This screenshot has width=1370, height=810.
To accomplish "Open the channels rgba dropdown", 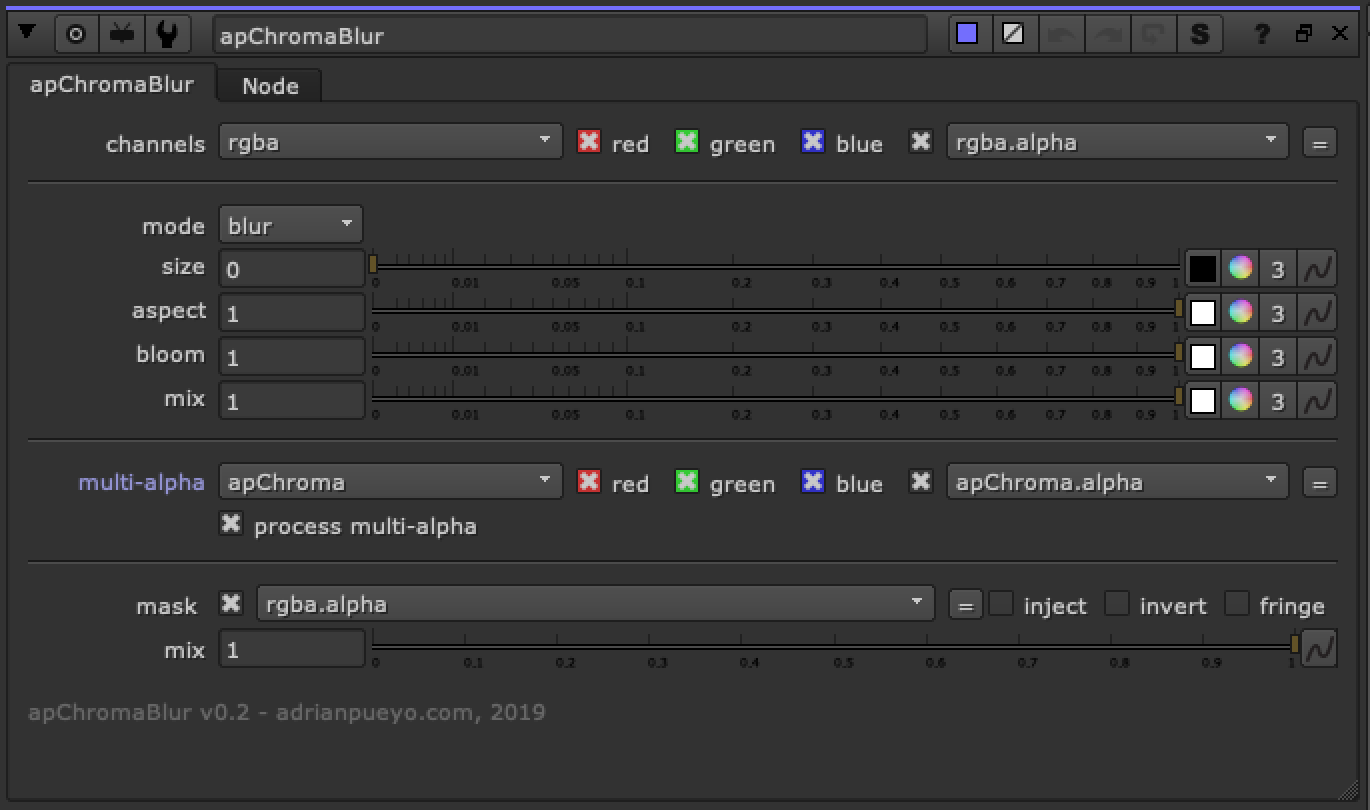I will click(x=390, y=140).
